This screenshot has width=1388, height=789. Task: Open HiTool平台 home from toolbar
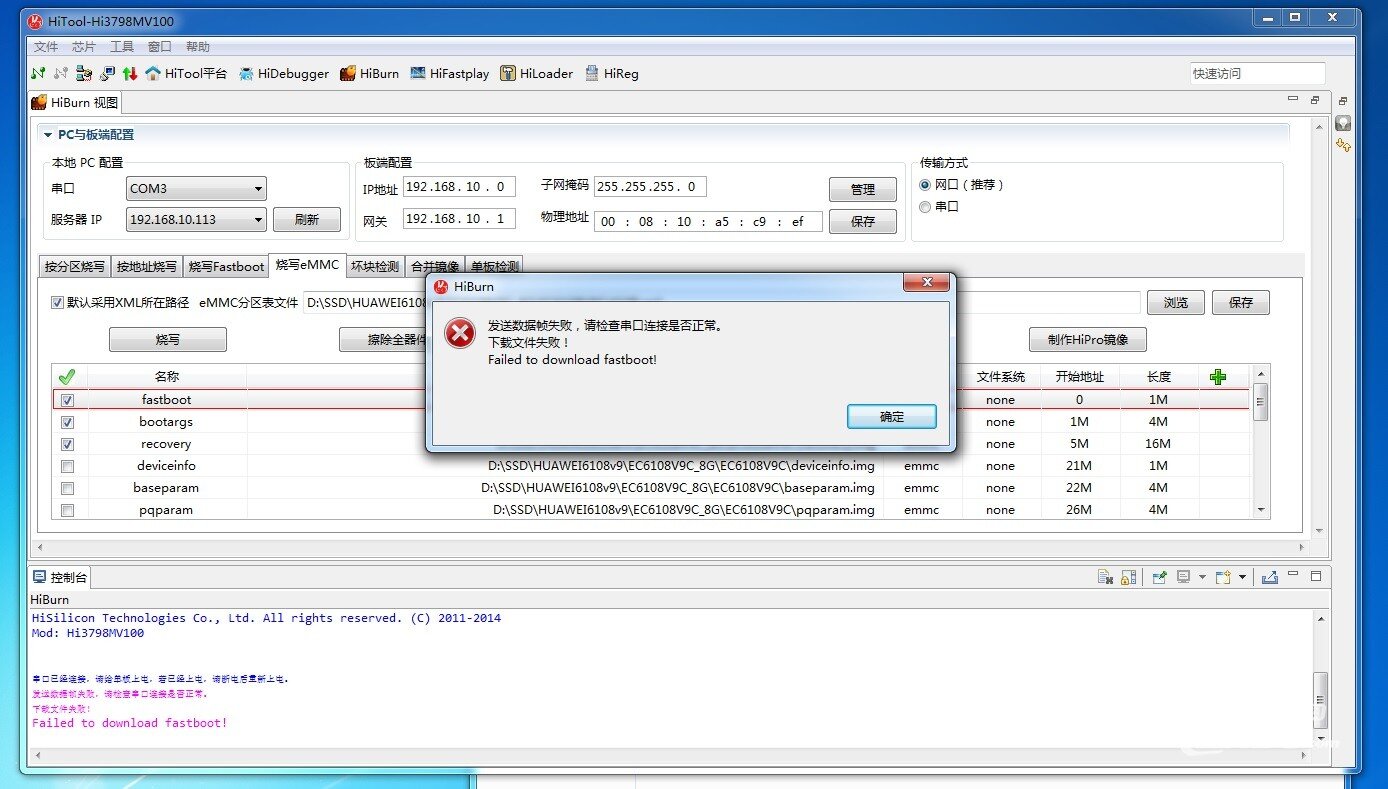coord(186,73)
